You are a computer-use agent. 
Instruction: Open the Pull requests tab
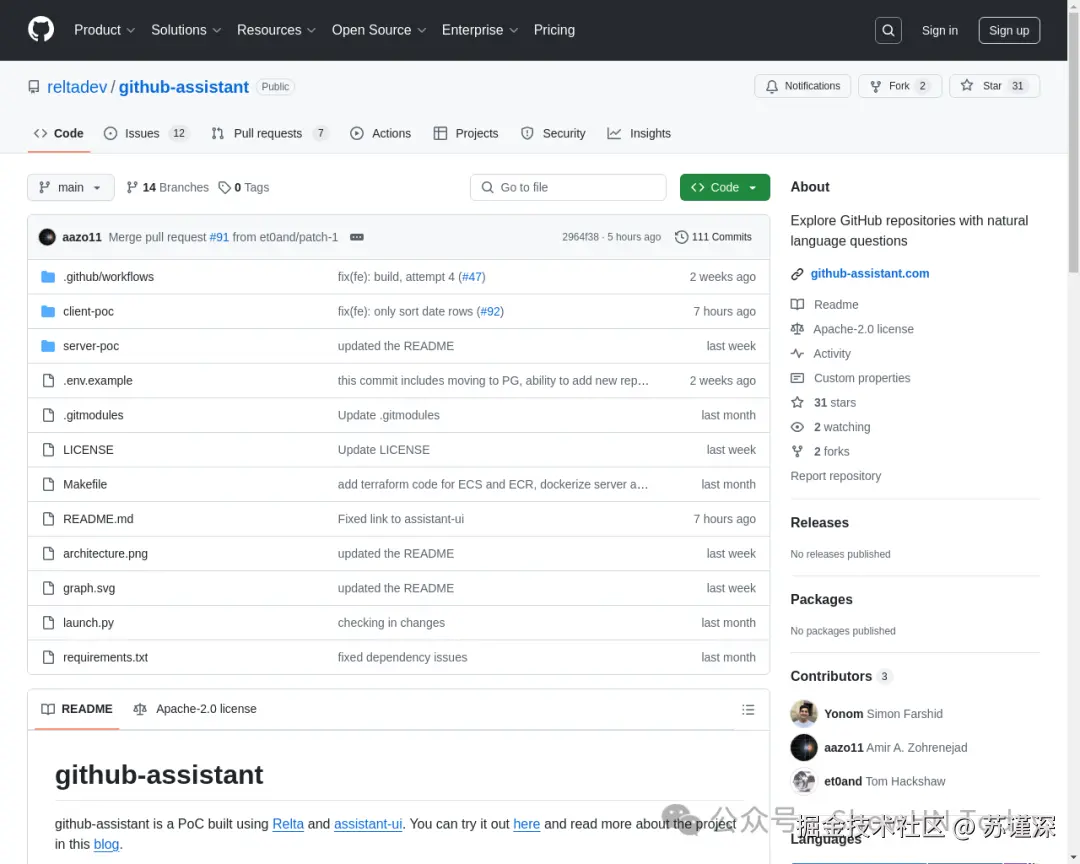click(269, 134)
